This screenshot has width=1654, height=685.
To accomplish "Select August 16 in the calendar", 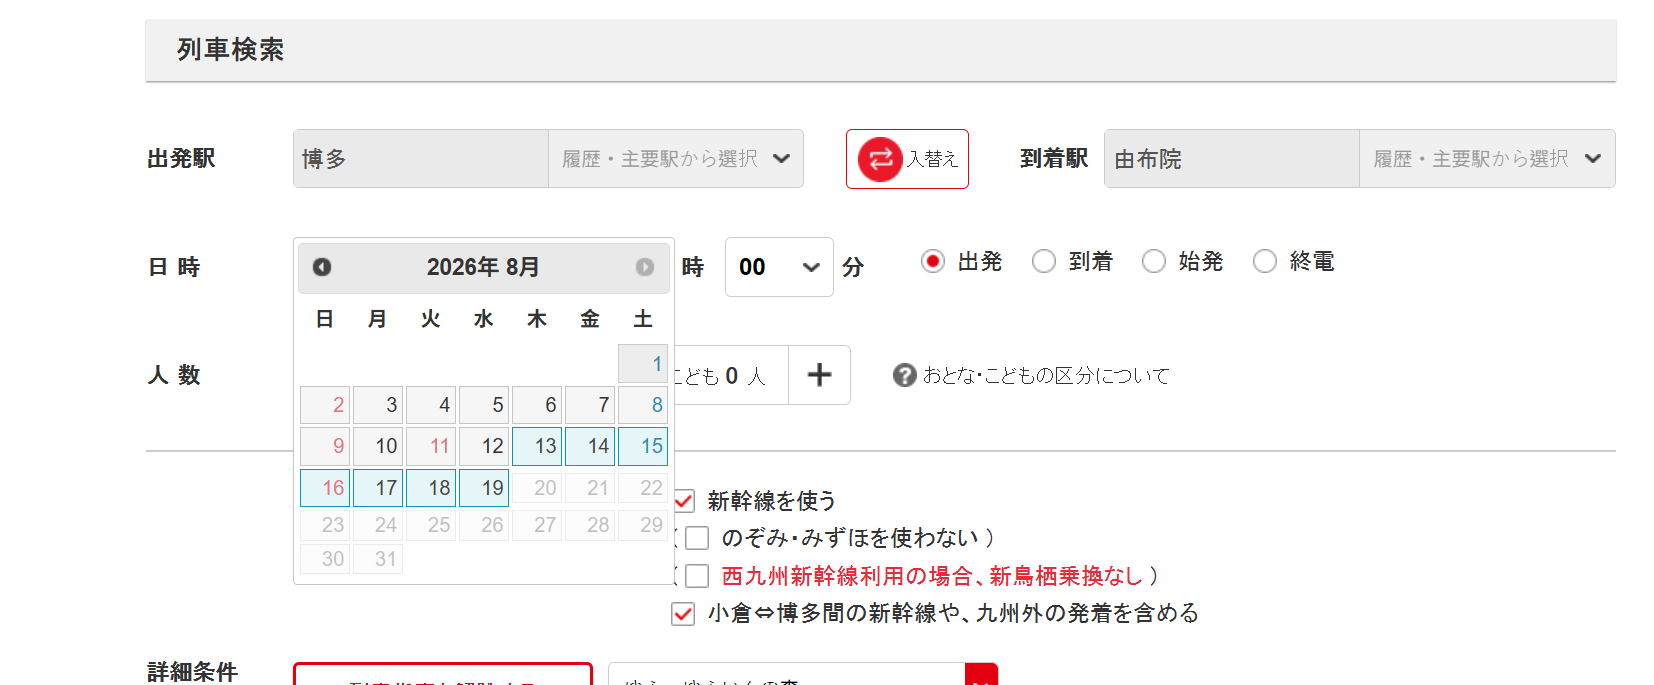I will (325, 488).
